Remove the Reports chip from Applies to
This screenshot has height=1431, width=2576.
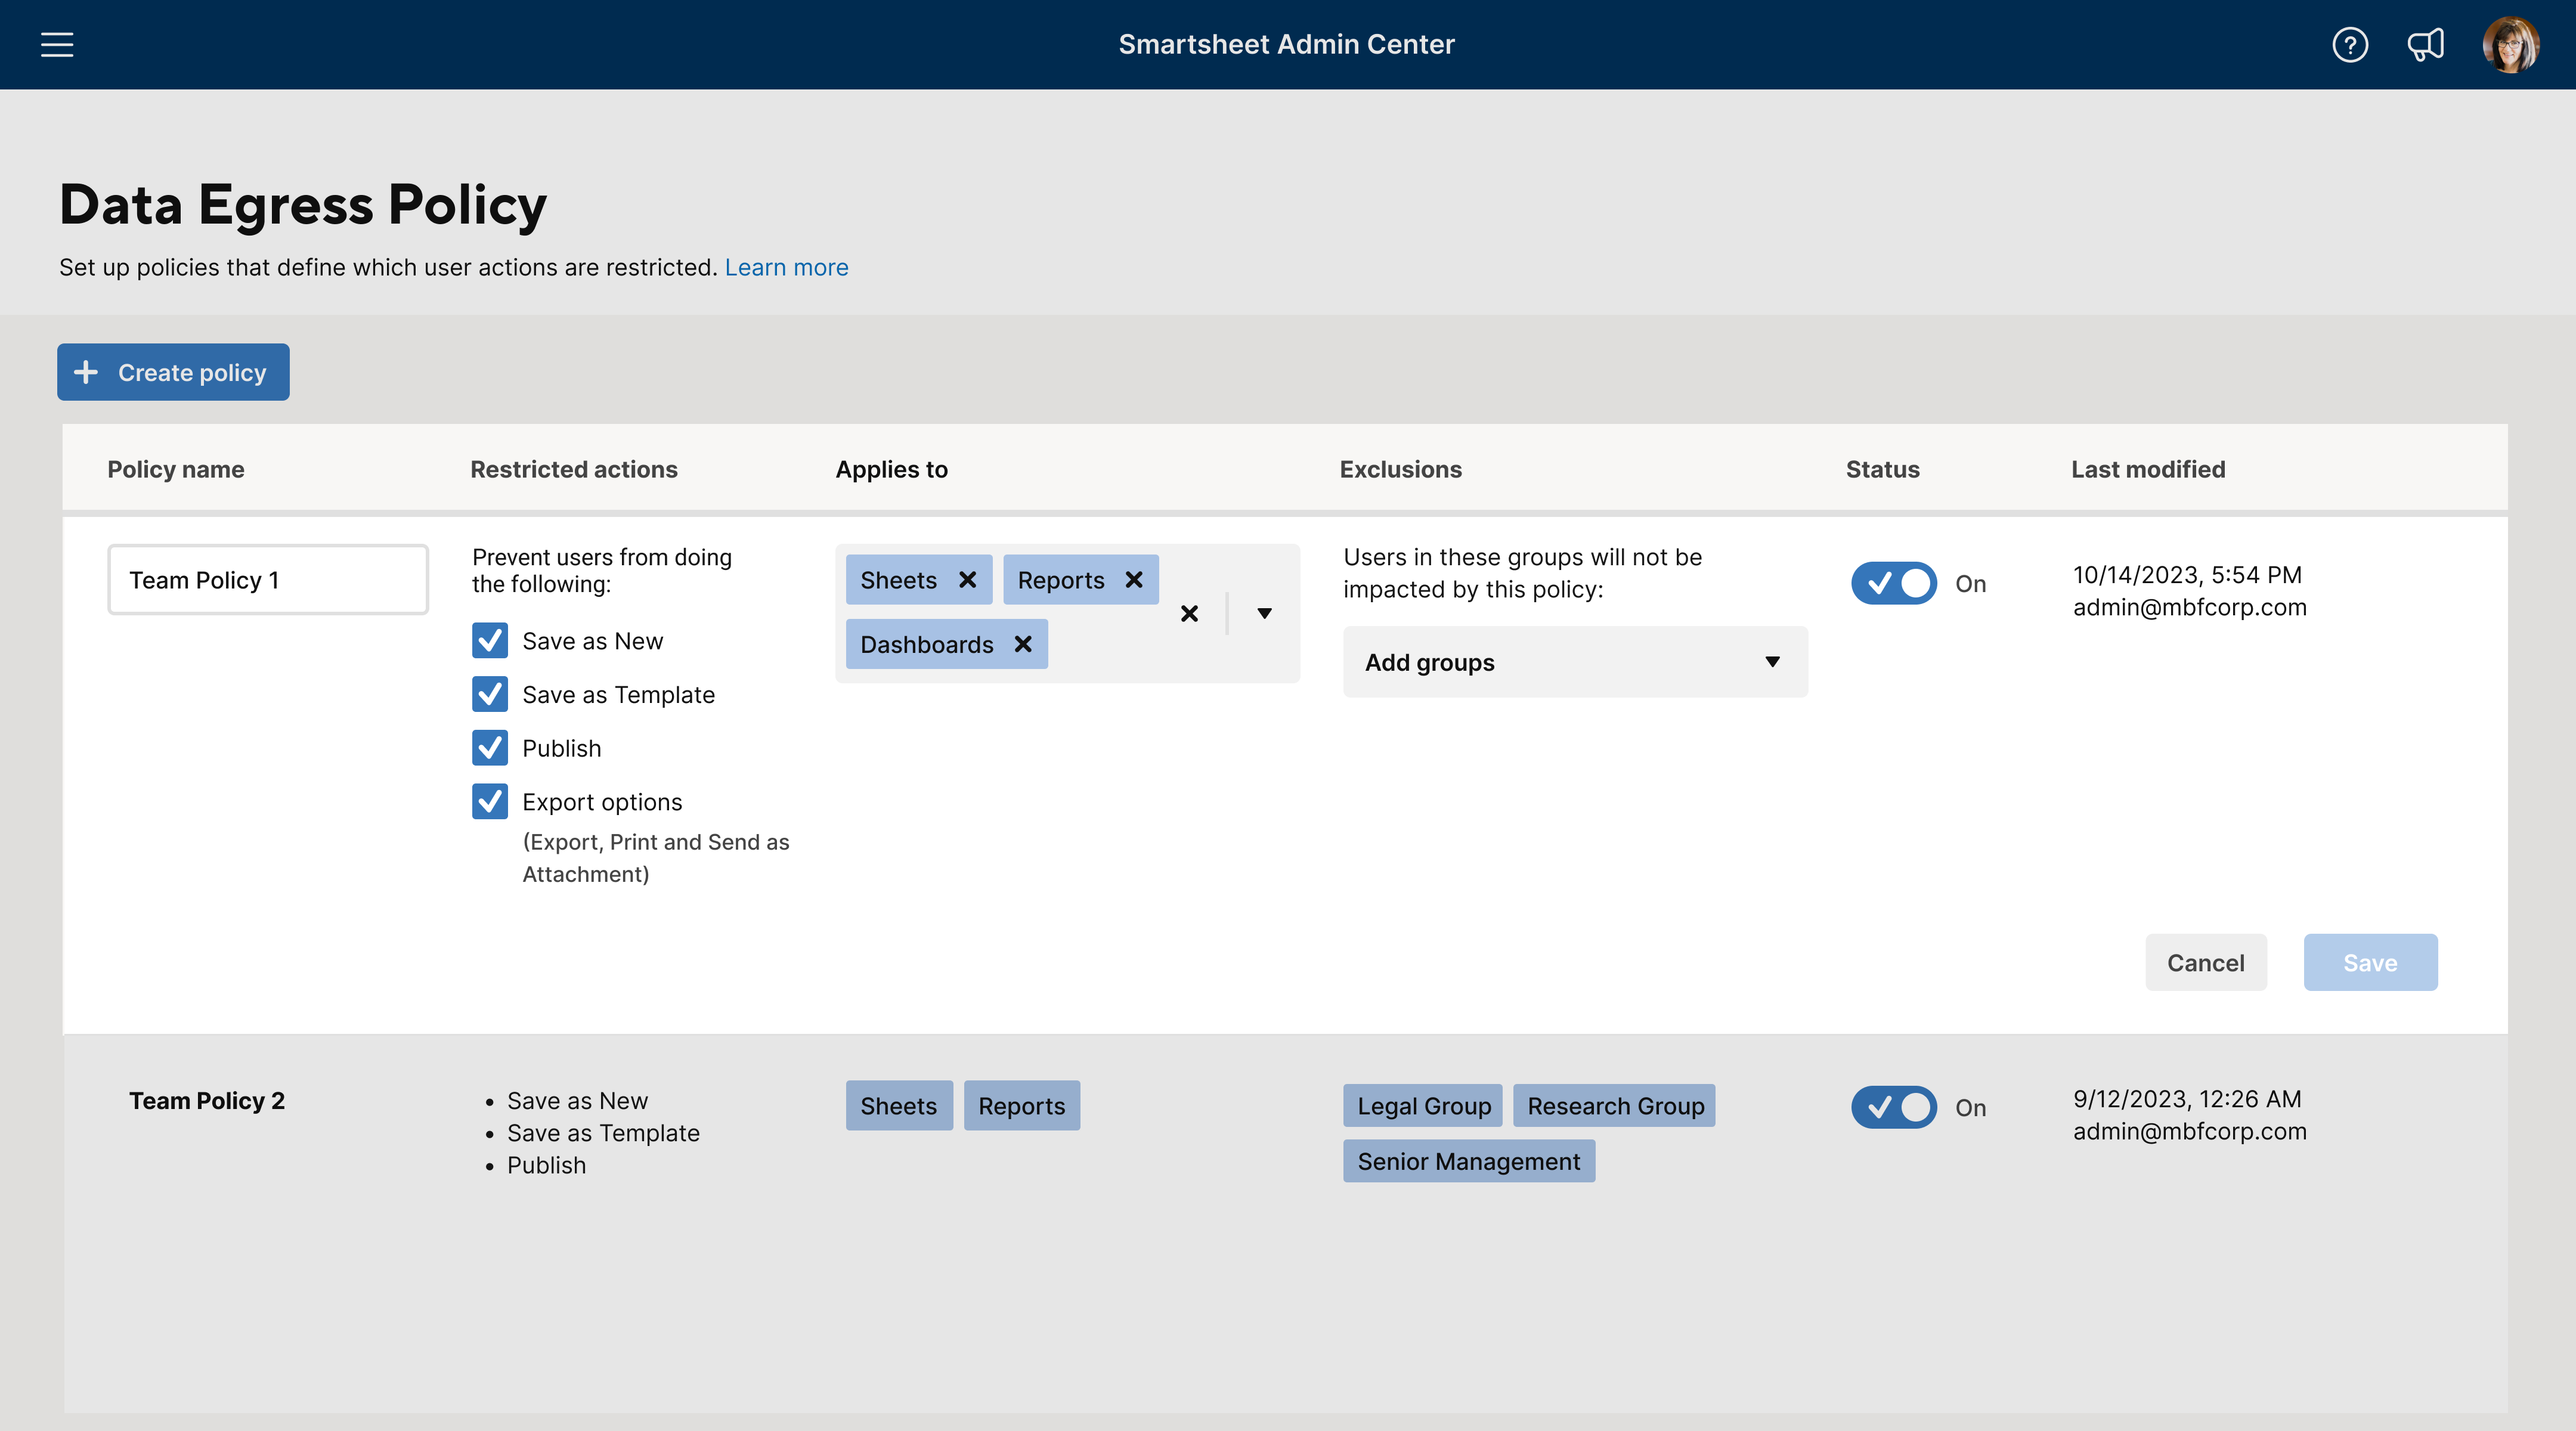tap(1134, 579)
